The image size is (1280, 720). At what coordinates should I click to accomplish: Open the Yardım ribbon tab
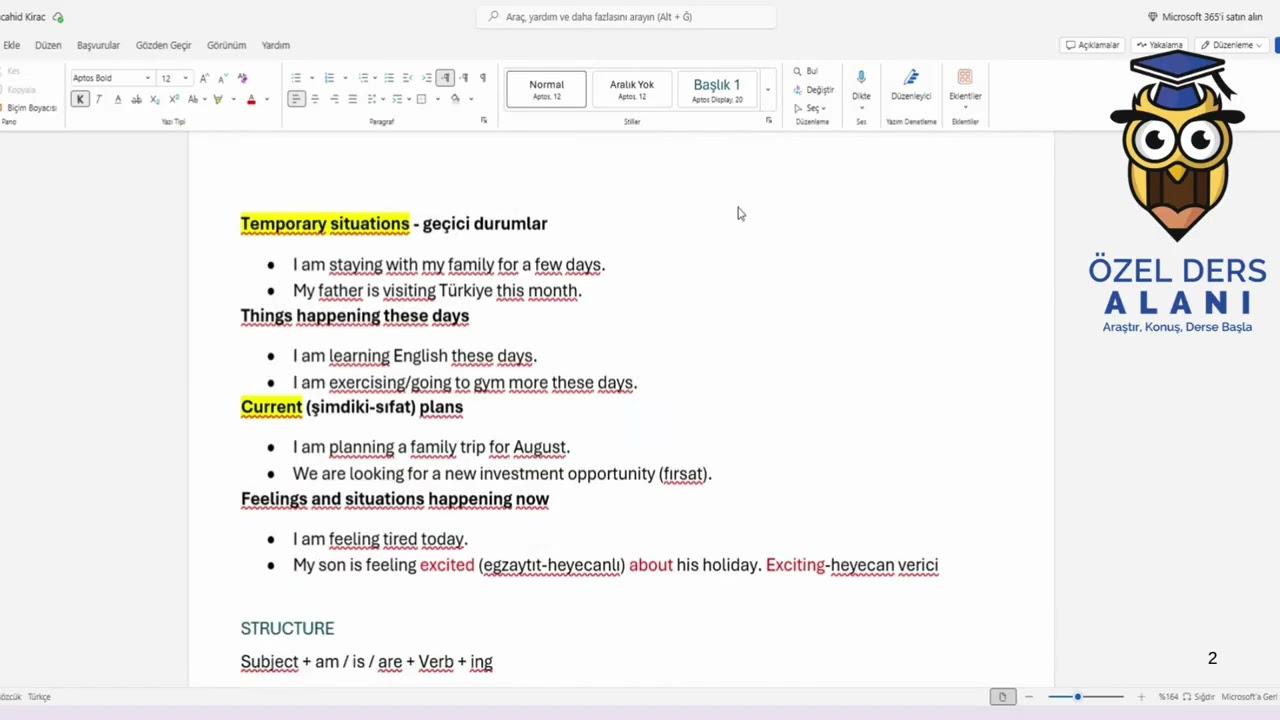click(x=275, y=45)
